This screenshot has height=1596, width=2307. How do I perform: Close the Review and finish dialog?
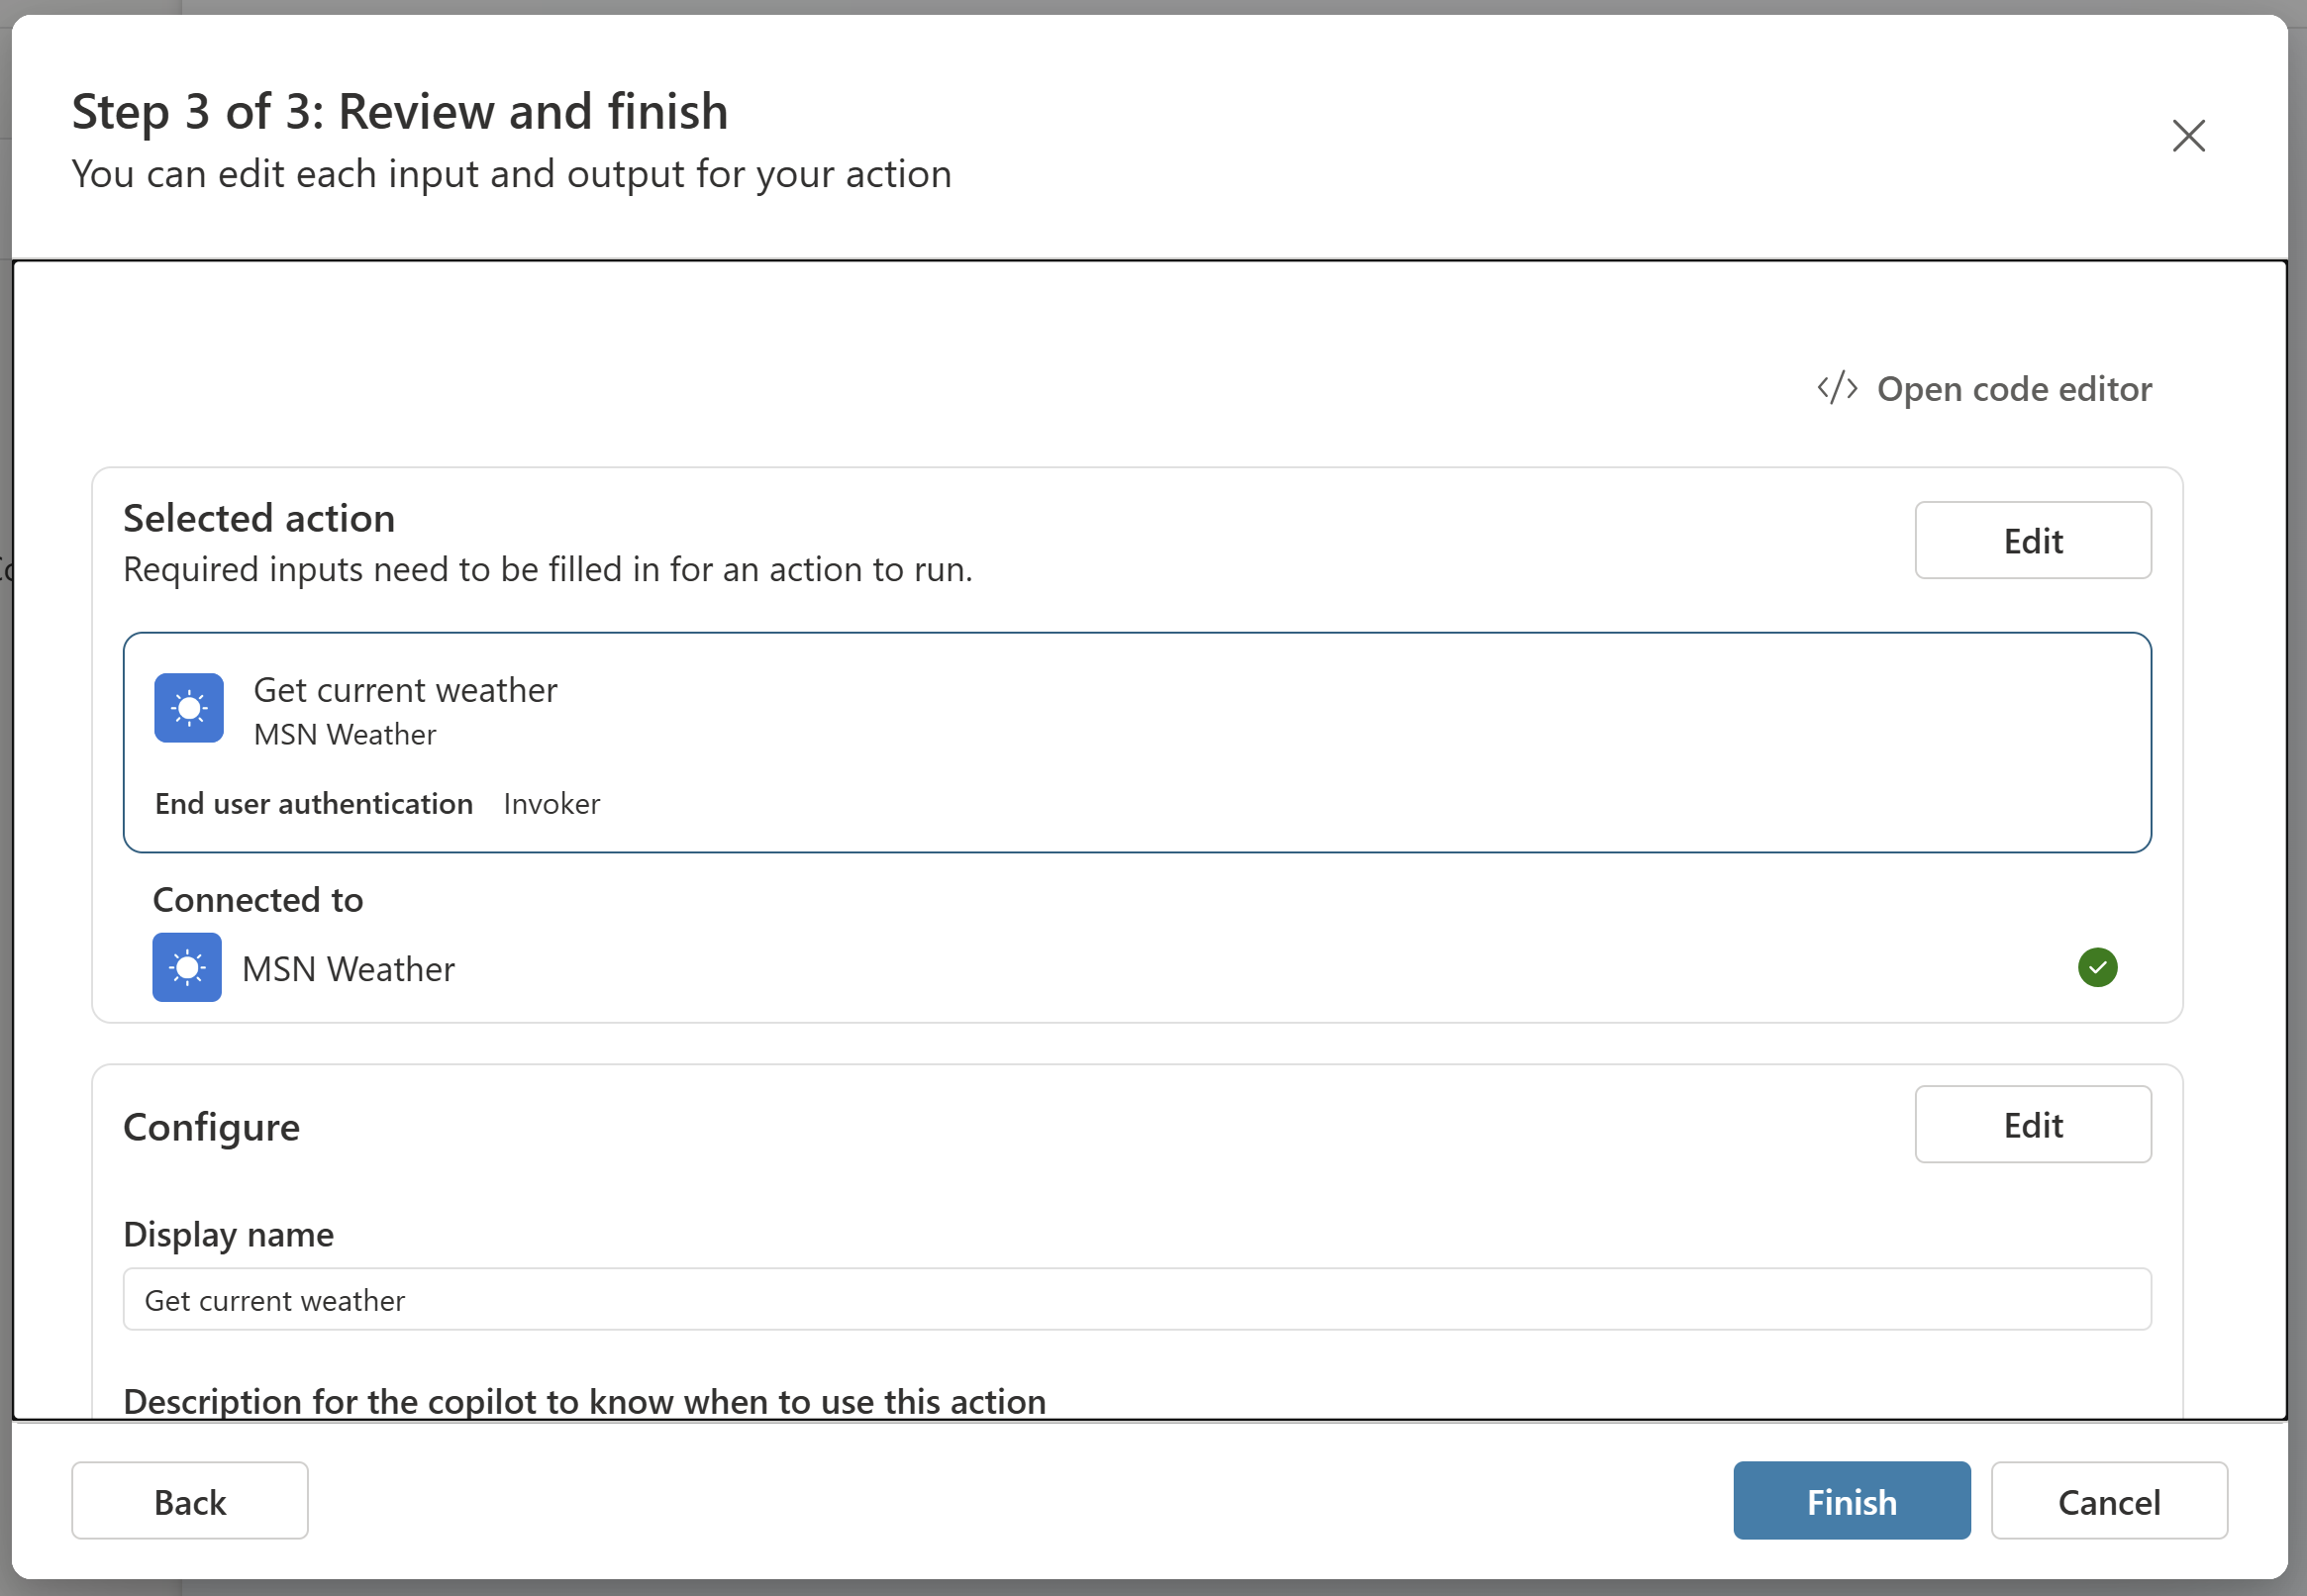point(2188,136)
